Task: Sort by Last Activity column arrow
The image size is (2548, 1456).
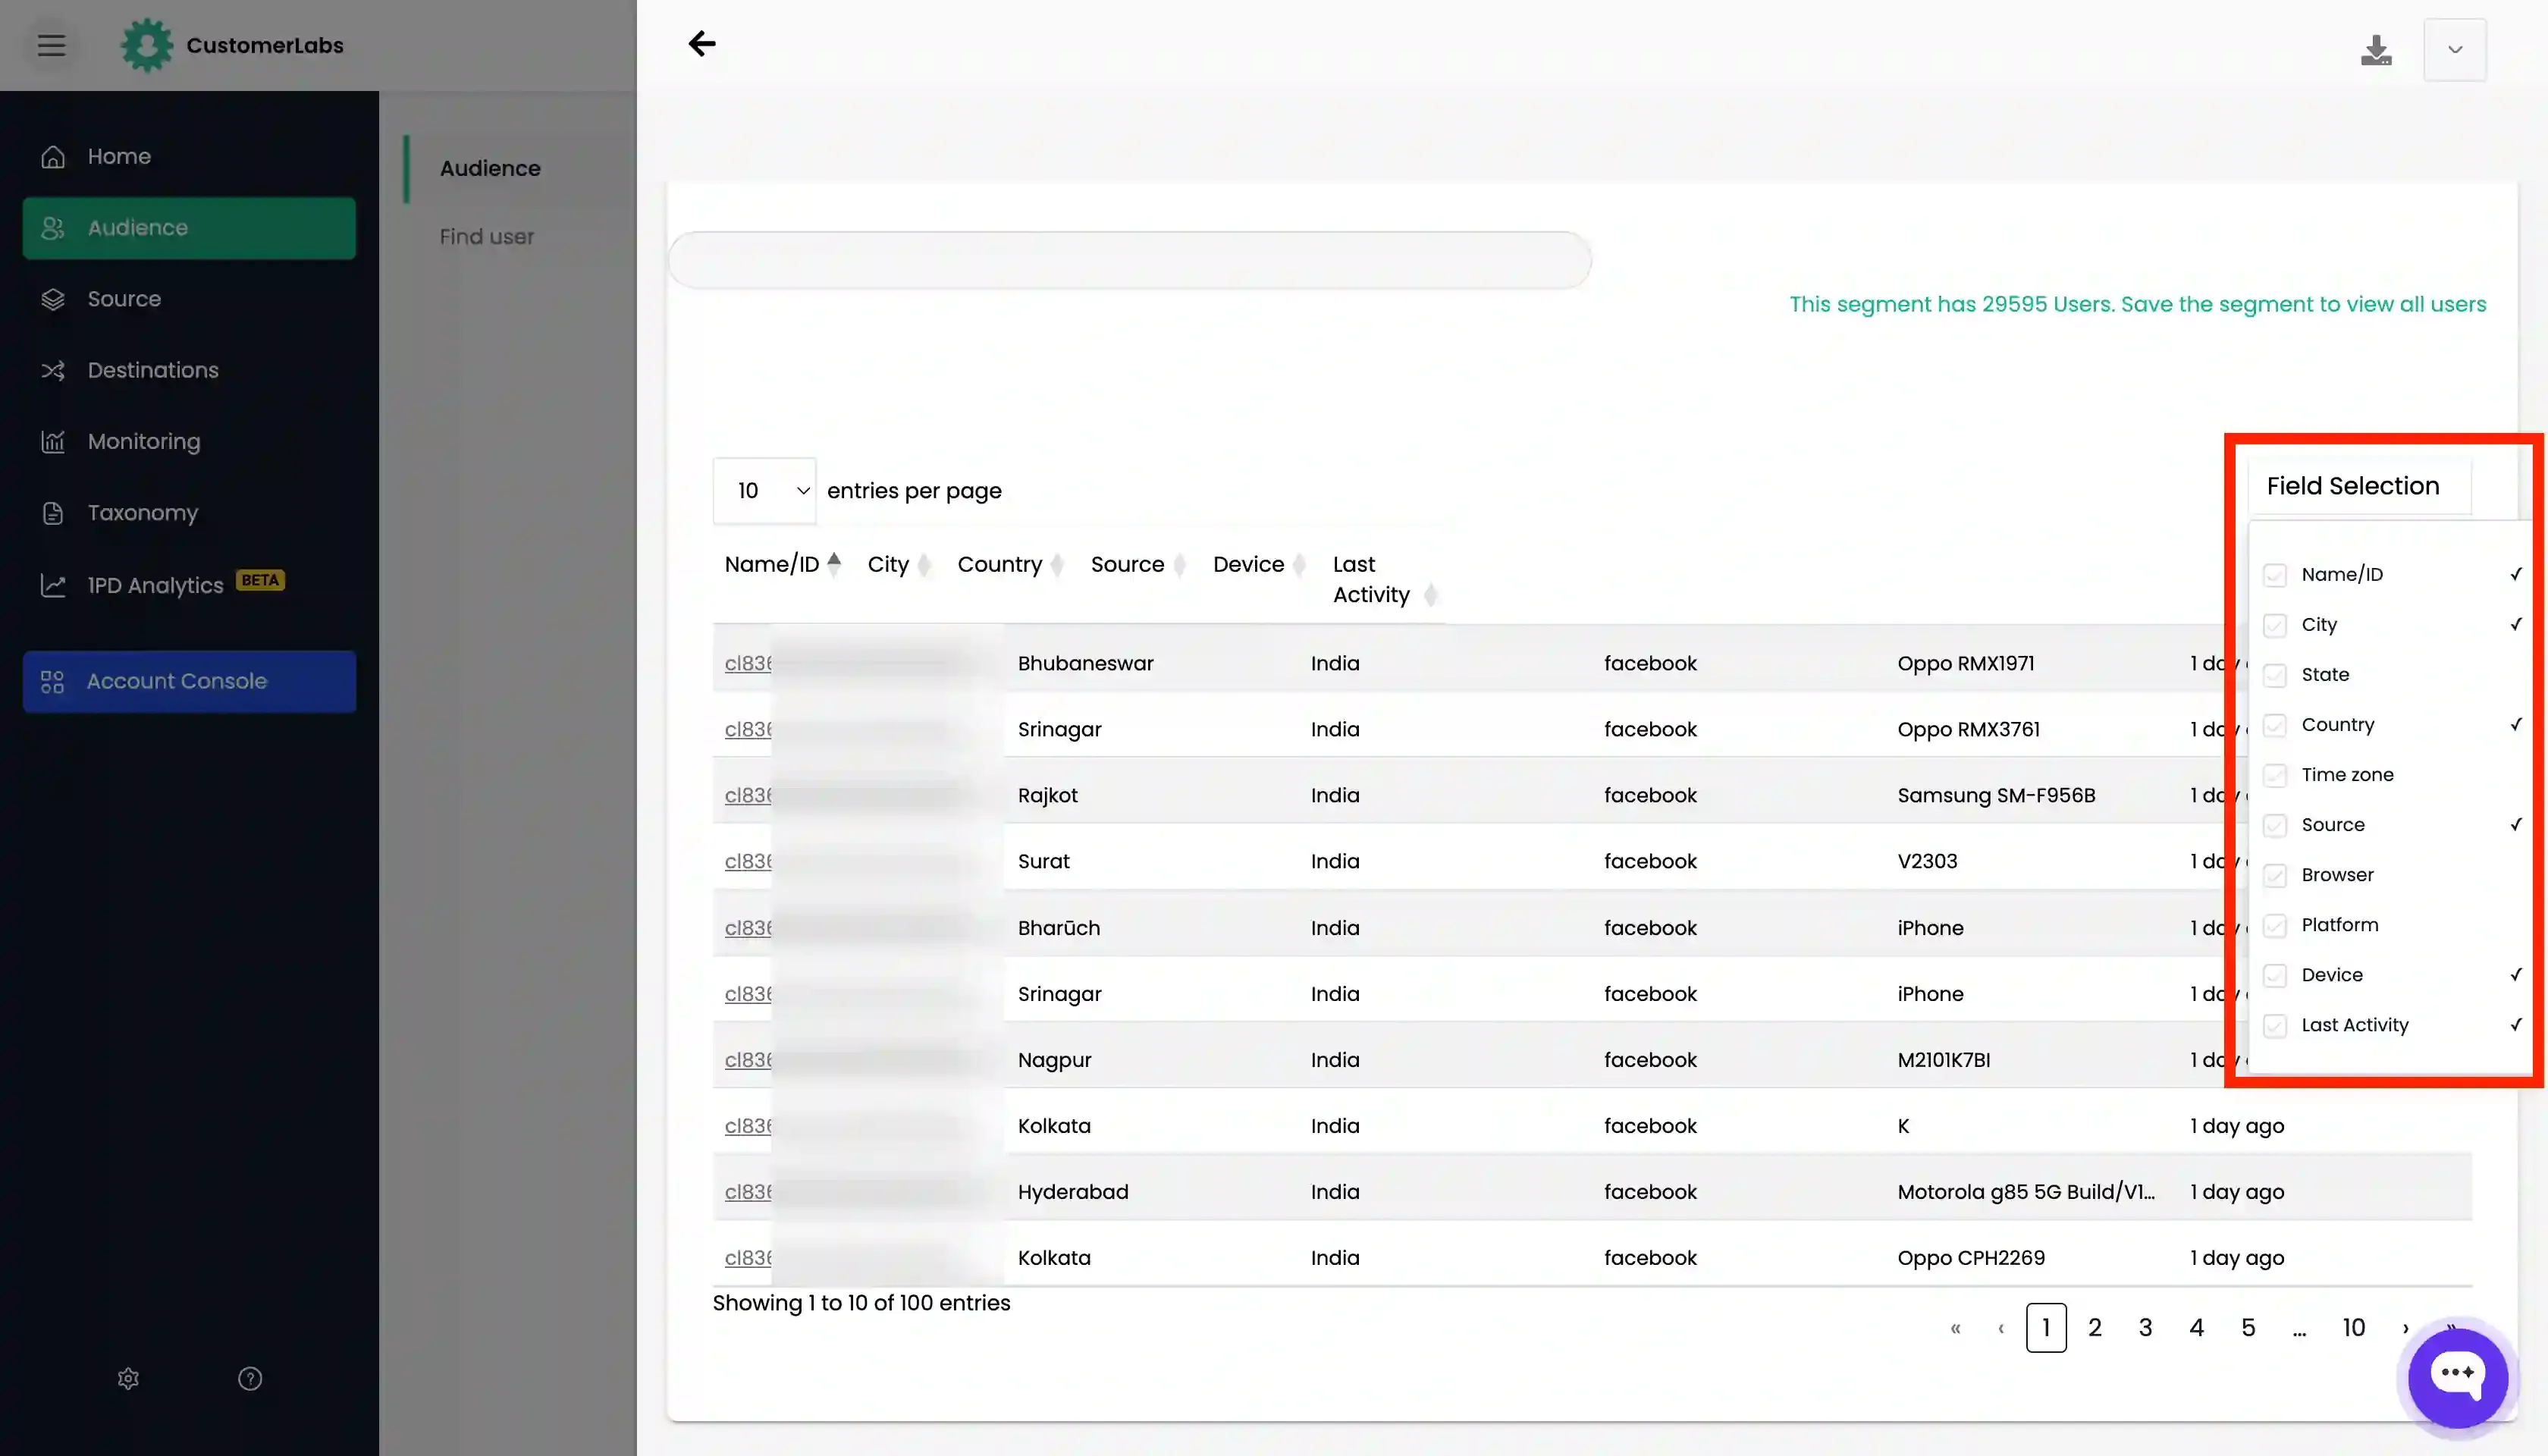Action: 1431,595
